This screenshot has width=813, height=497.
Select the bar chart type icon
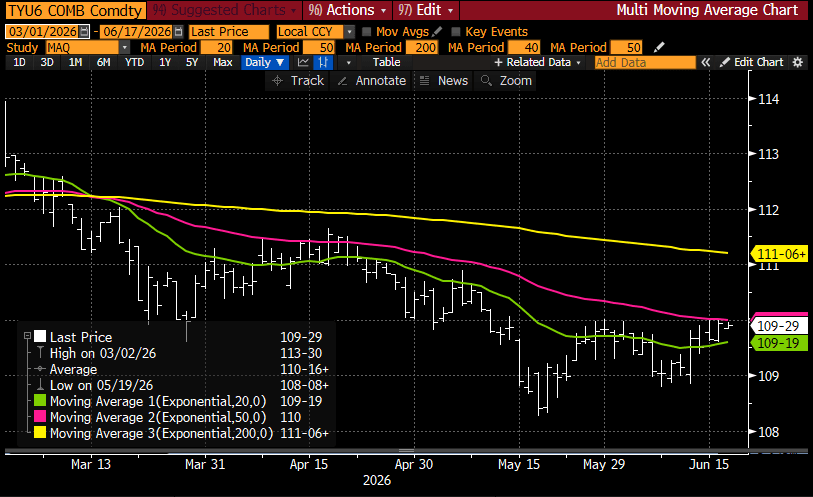(323, 63)
